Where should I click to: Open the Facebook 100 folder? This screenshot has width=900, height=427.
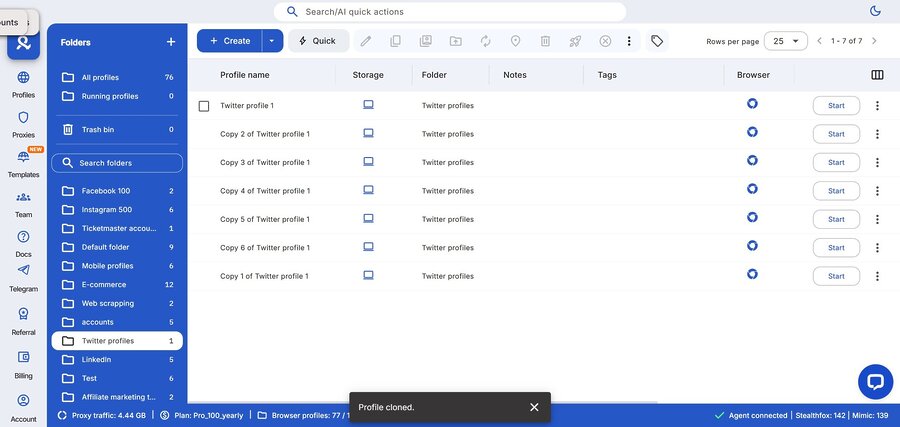(x=117, y=191)
